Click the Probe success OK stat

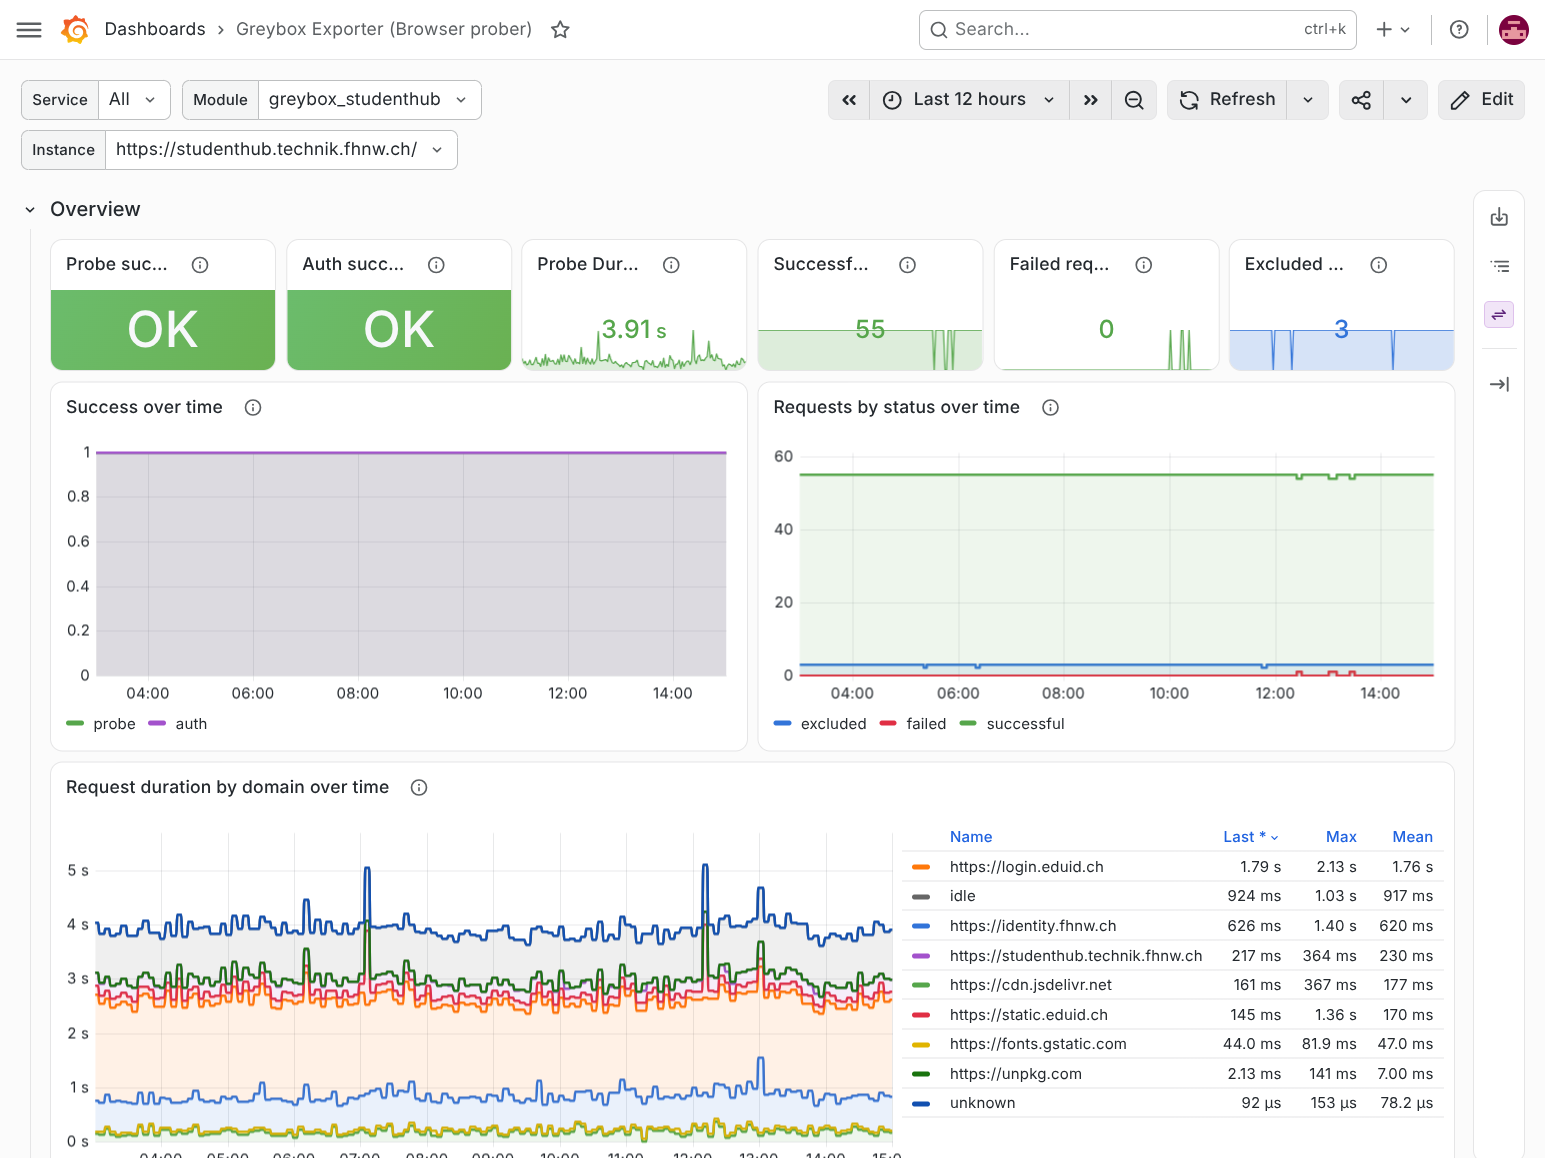tap(163, 330)
